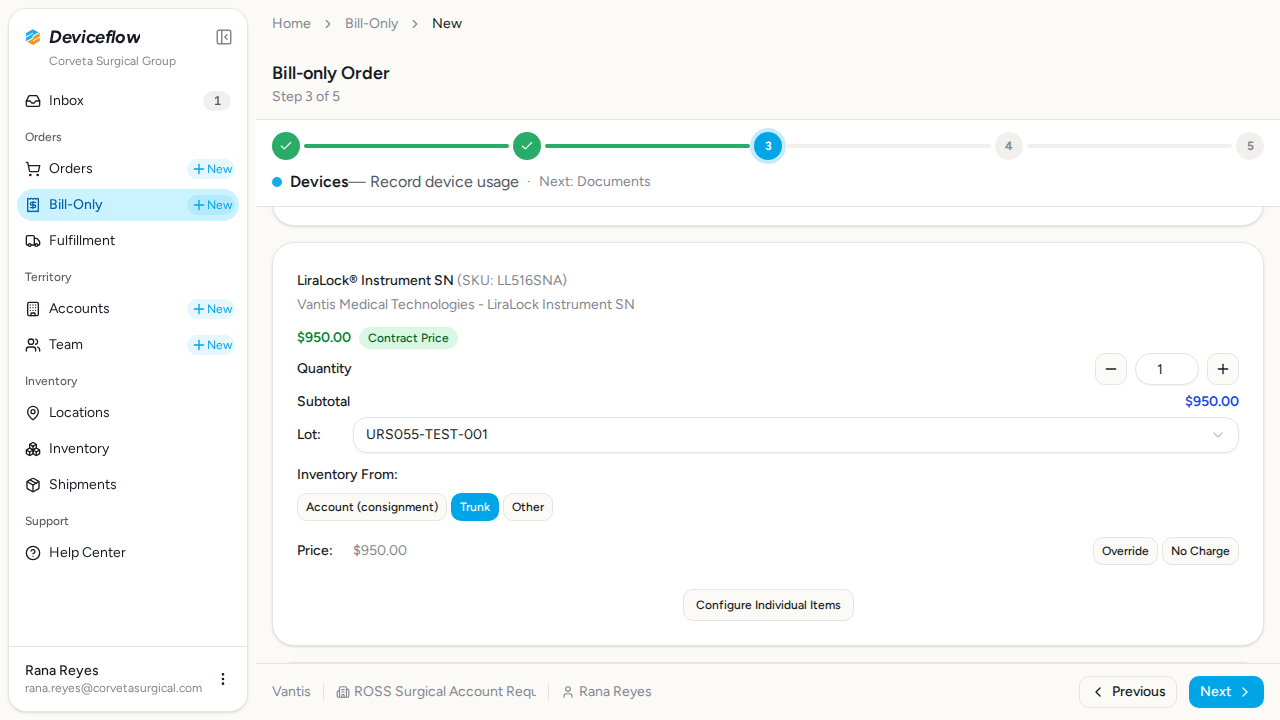Click the New breadcrumb item
This screenshot has width=1280, height=720.
(447, 23)
